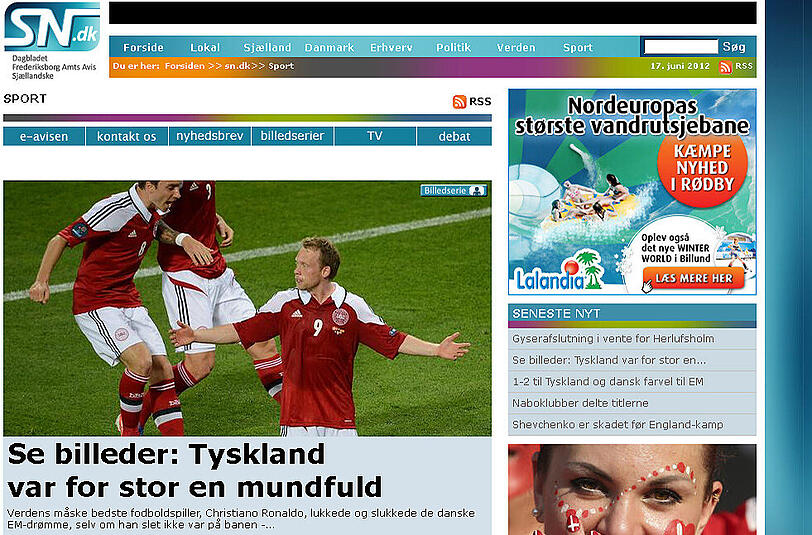
Task: Click the face-painted fan photo
Action: pyautogui.click(x=632, y=489)
